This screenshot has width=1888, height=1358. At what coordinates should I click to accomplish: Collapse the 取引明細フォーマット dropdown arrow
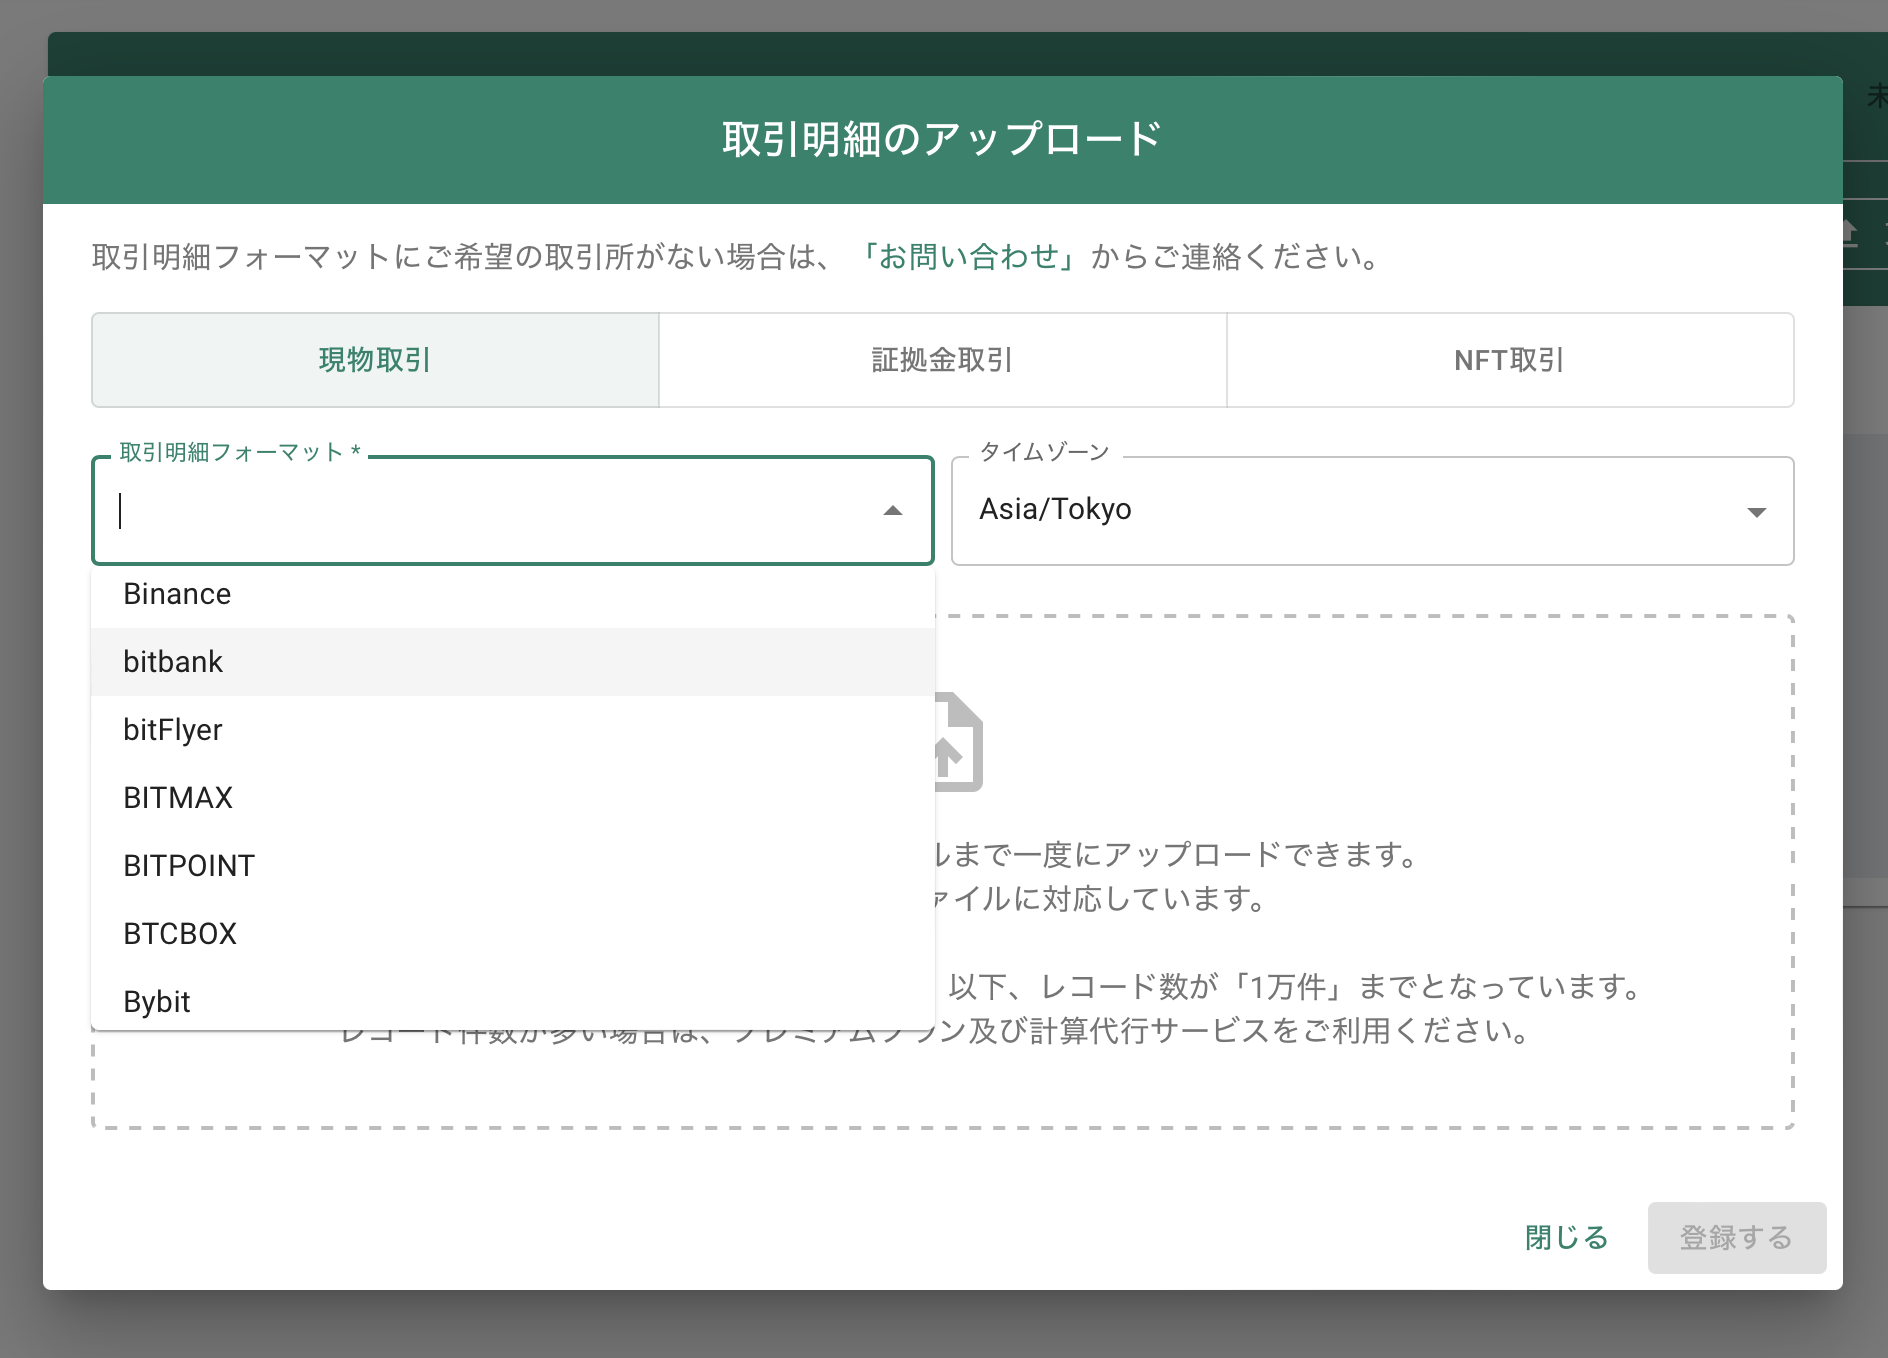(x=893, y=511)
